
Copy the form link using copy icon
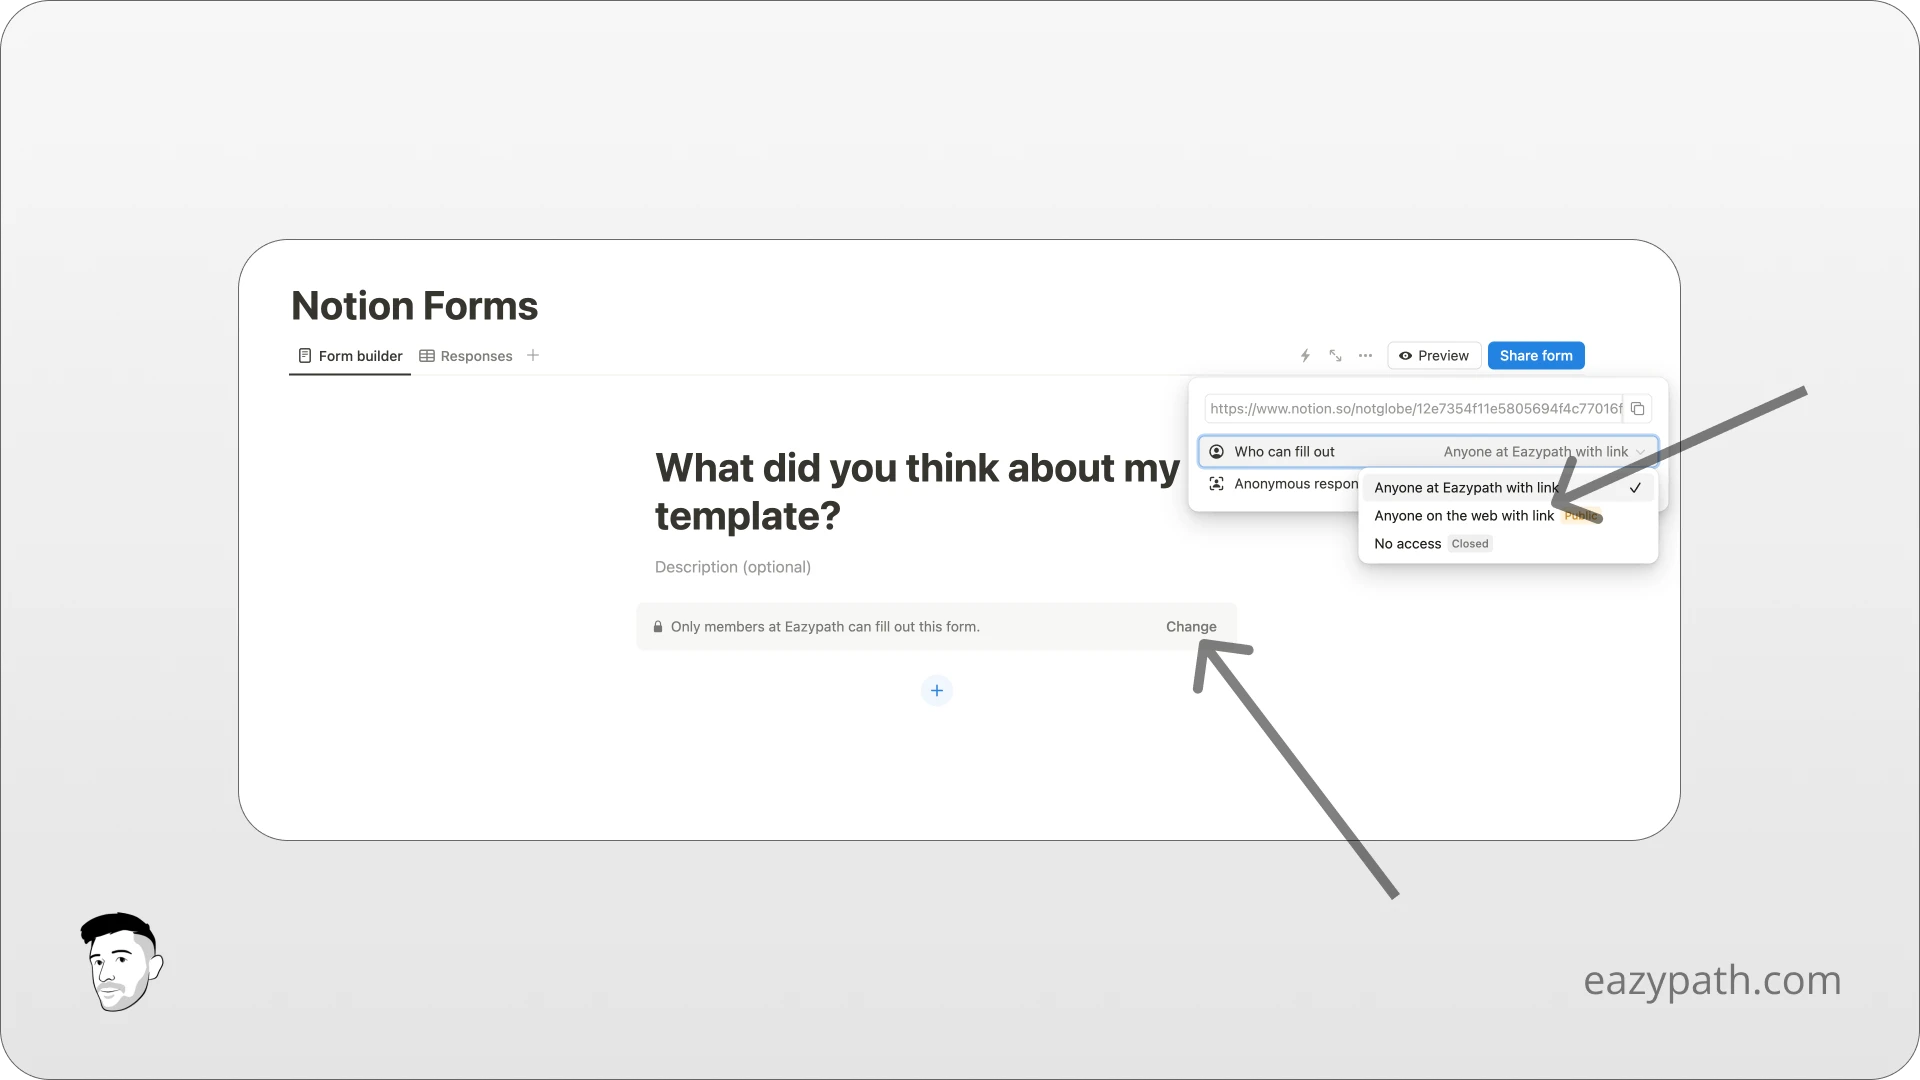click(1637, 408)
